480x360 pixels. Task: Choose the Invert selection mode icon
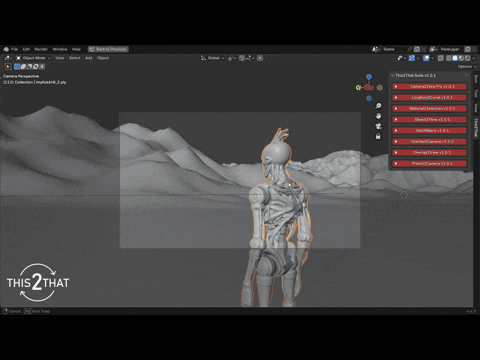click(x=36, y=67)
